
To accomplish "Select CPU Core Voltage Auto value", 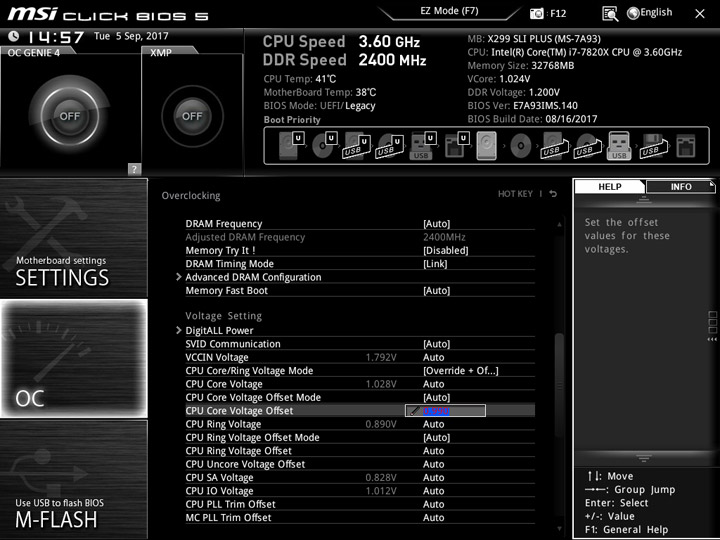I will (x=433, y=384).
